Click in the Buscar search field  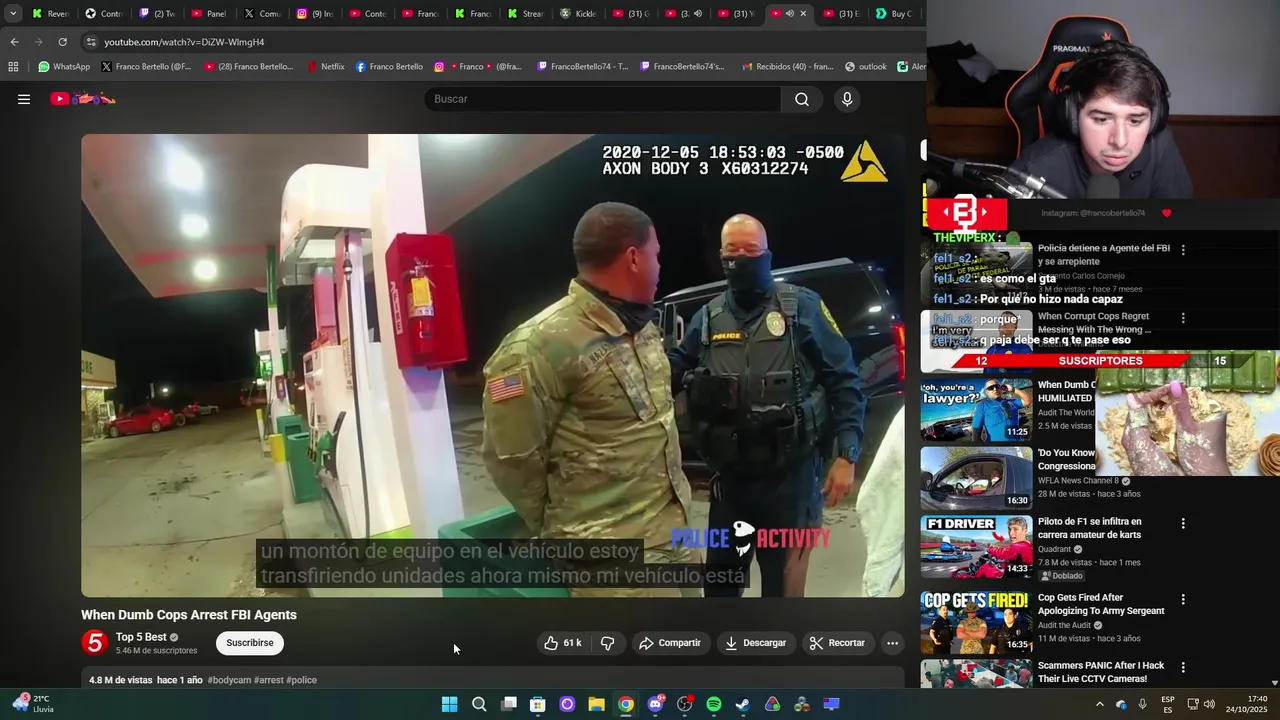pos(603,99)
